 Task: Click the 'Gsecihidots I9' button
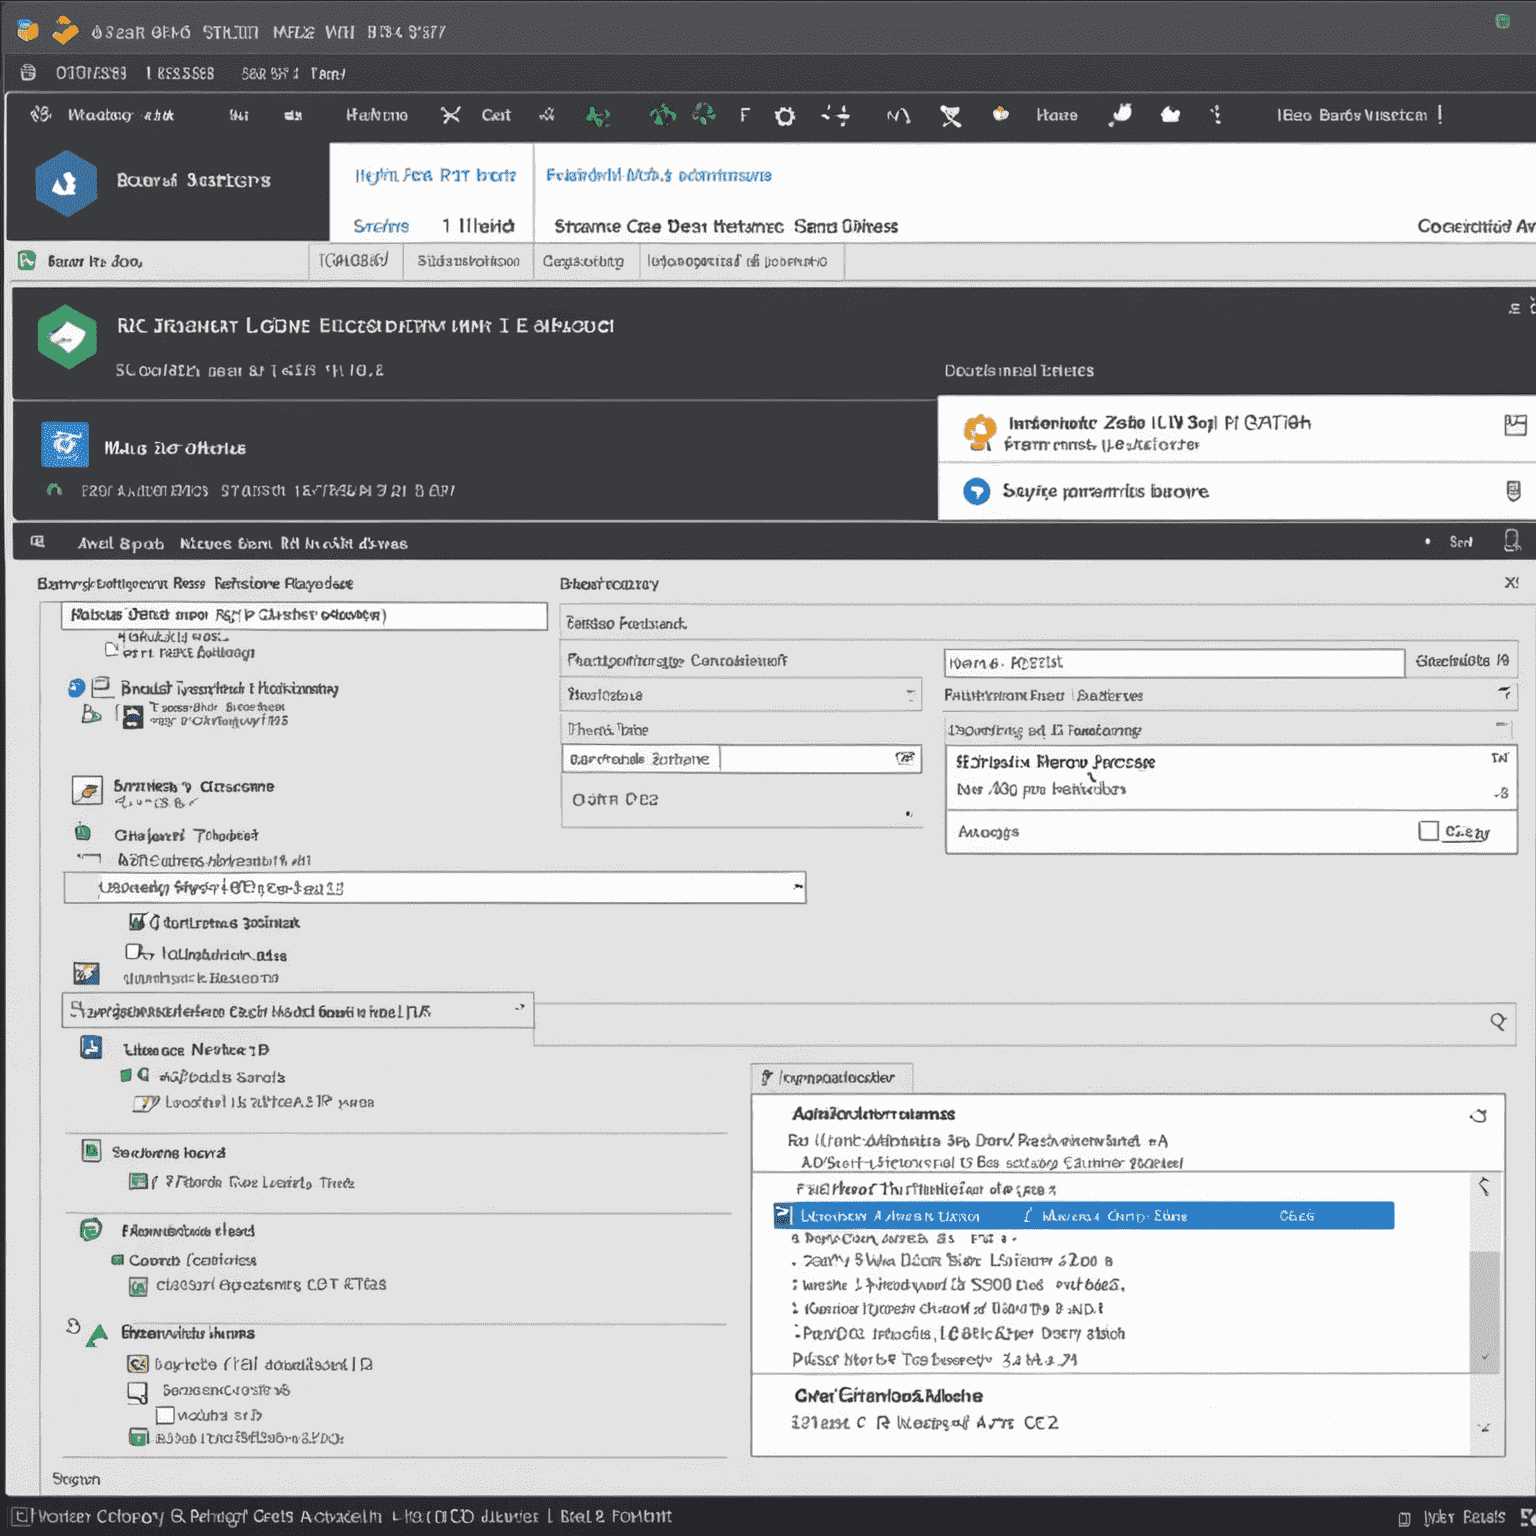pyautogui.click(x=1462, y=661)
